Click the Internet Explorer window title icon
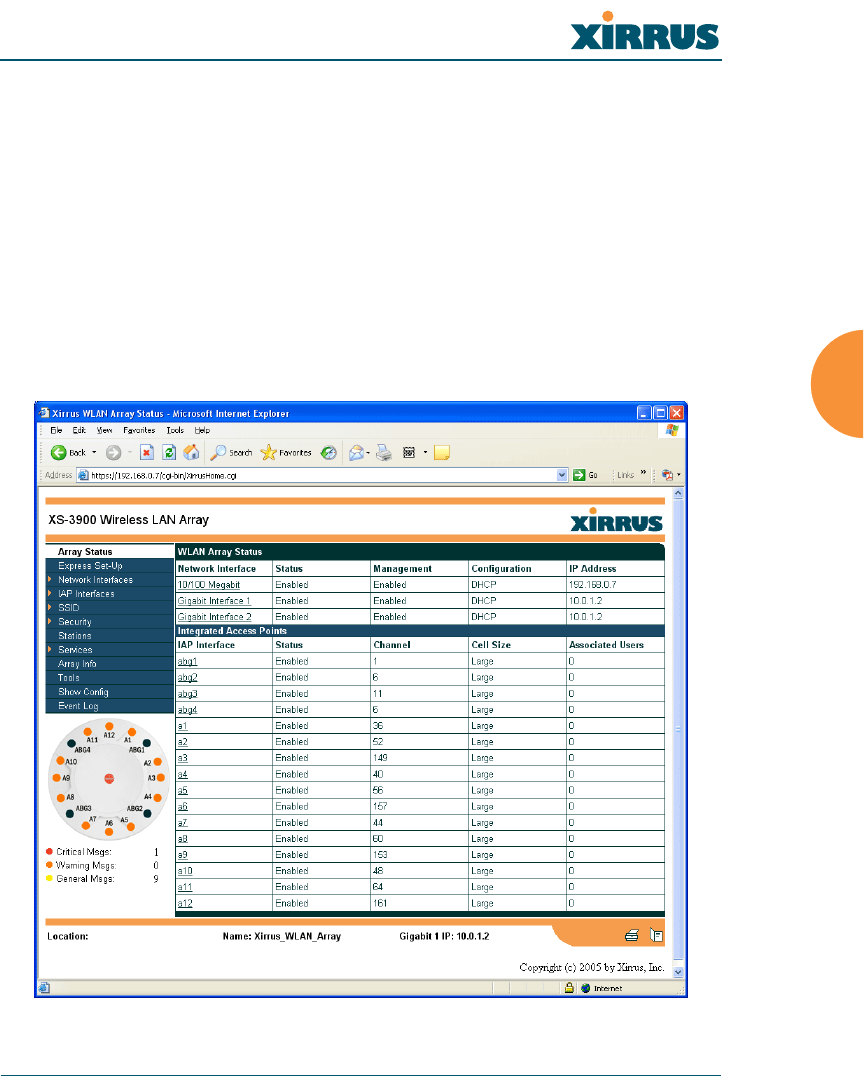This screenshot has height=1076, width=864. 44,413
